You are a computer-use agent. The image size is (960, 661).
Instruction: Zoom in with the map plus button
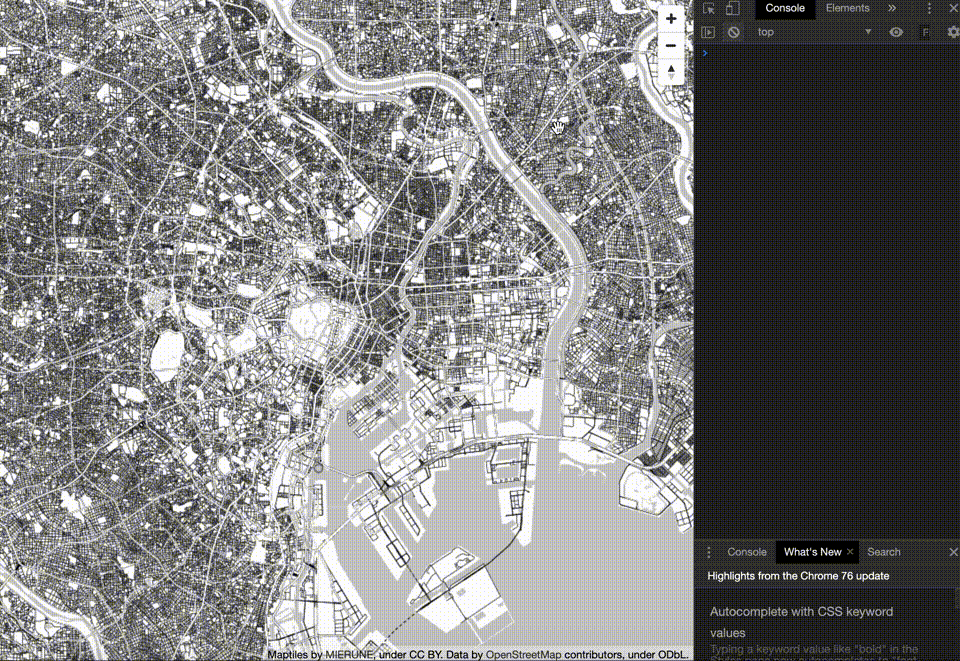(x=670, y=19)
